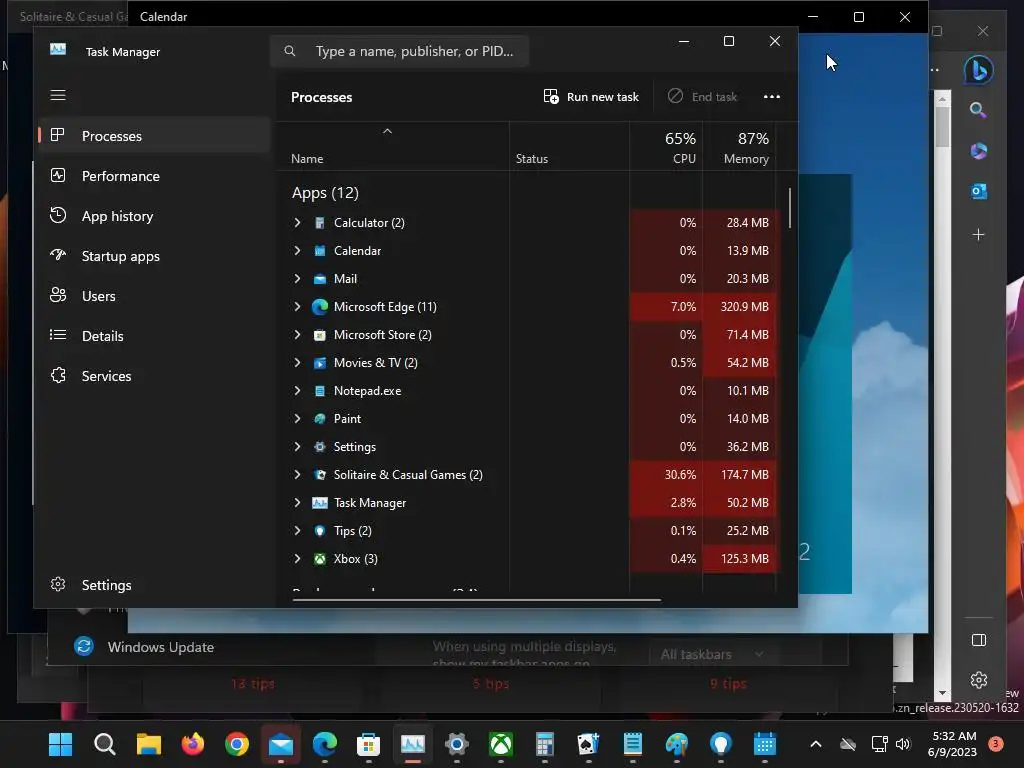Select the Microsoft Edge icon in process list
Viewport: 1024px width, 768px height.
tap(320, 306)
